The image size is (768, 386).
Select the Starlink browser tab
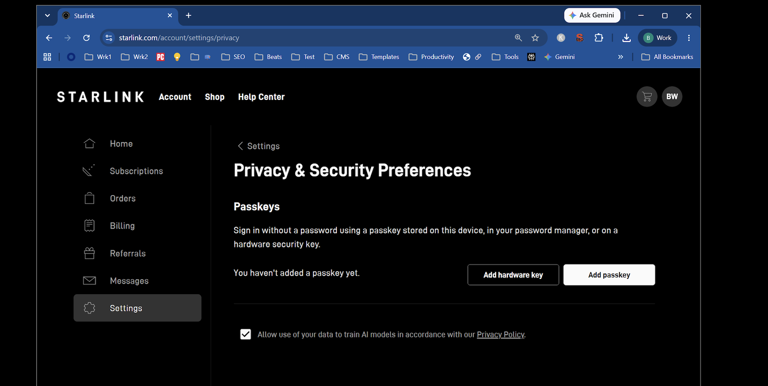[x=118, y=16]
